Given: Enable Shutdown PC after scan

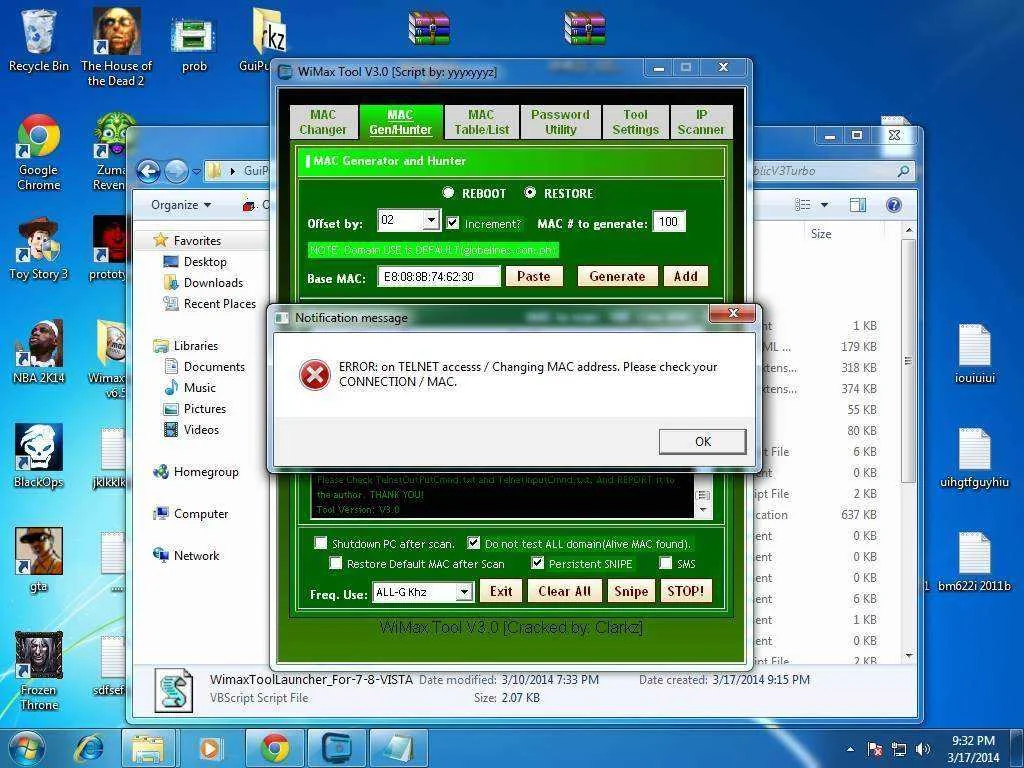Looking at the screenshot, I should (321, 543).
